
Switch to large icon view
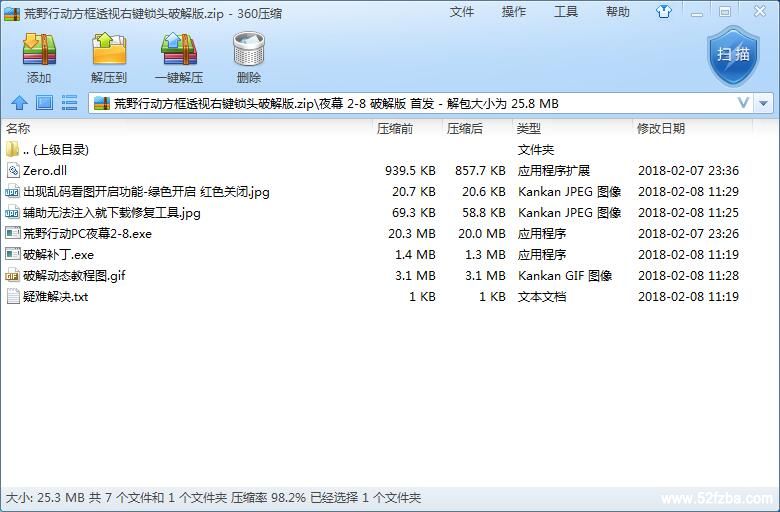(44, 103)
